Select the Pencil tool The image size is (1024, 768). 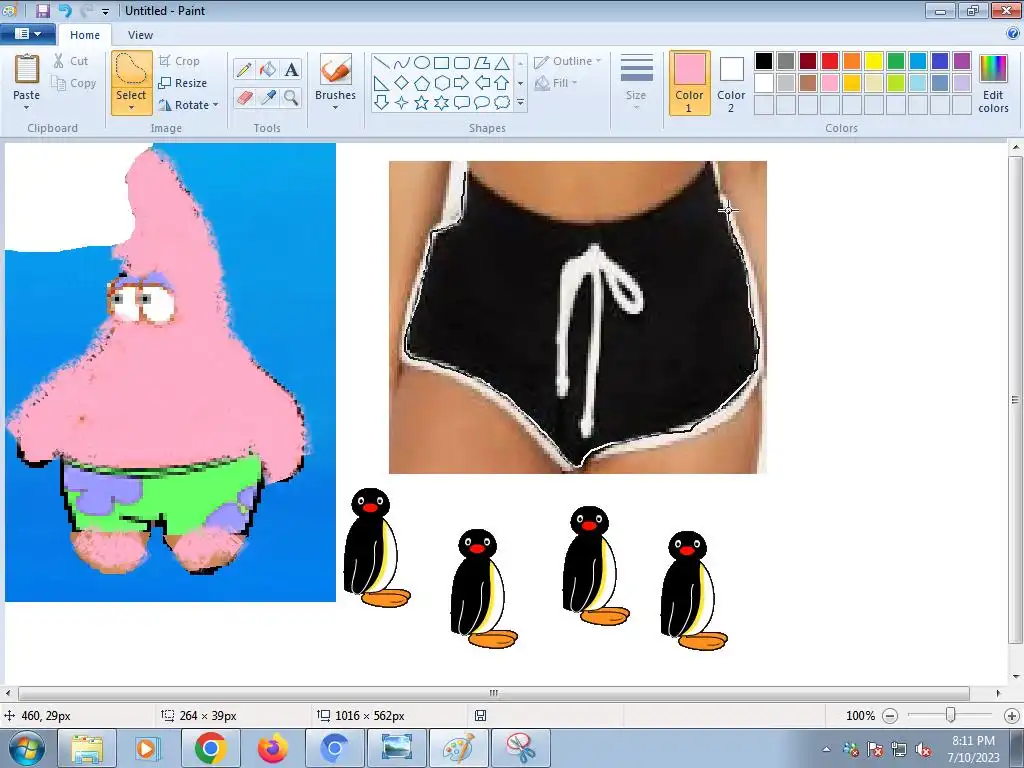coord(244,69)
